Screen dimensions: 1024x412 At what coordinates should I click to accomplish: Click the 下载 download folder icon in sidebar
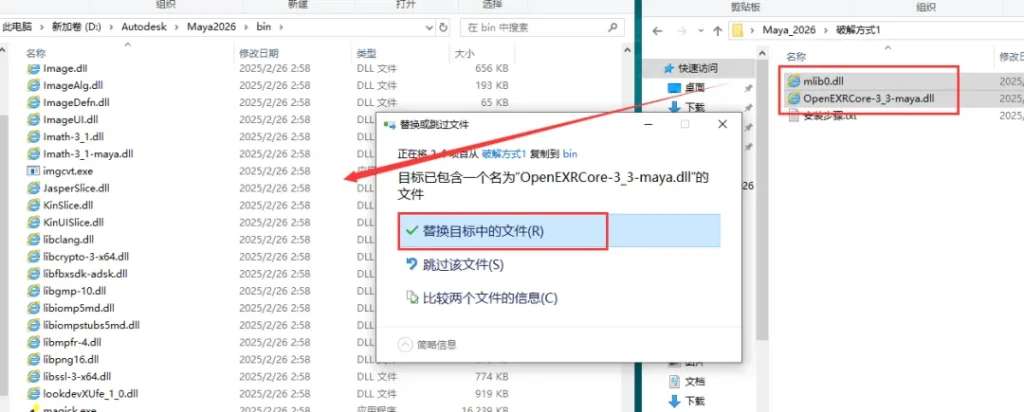[673, 107]
